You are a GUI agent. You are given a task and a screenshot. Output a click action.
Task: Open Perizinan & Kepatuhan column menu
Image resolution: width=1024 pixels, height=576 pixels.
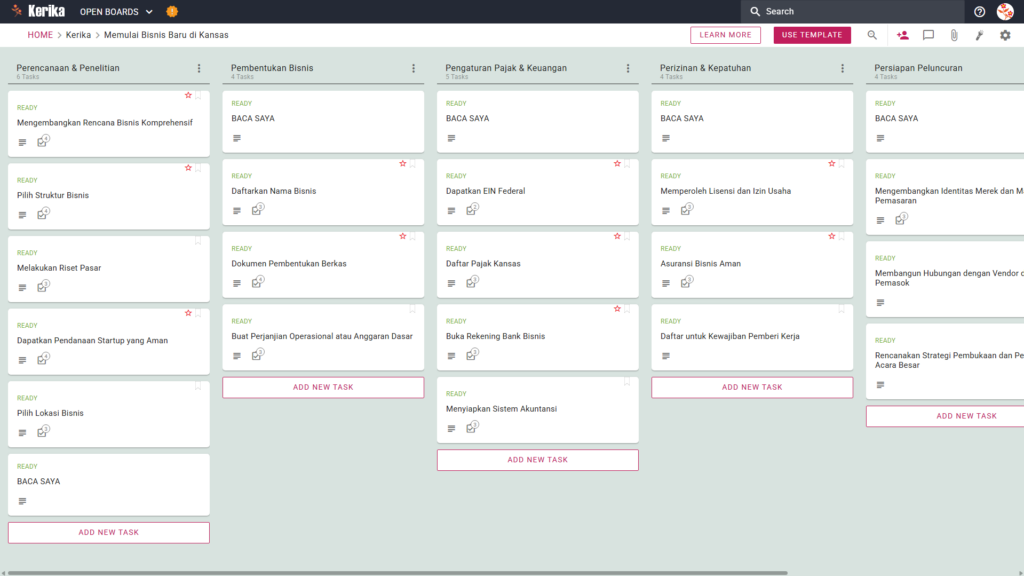842,68
